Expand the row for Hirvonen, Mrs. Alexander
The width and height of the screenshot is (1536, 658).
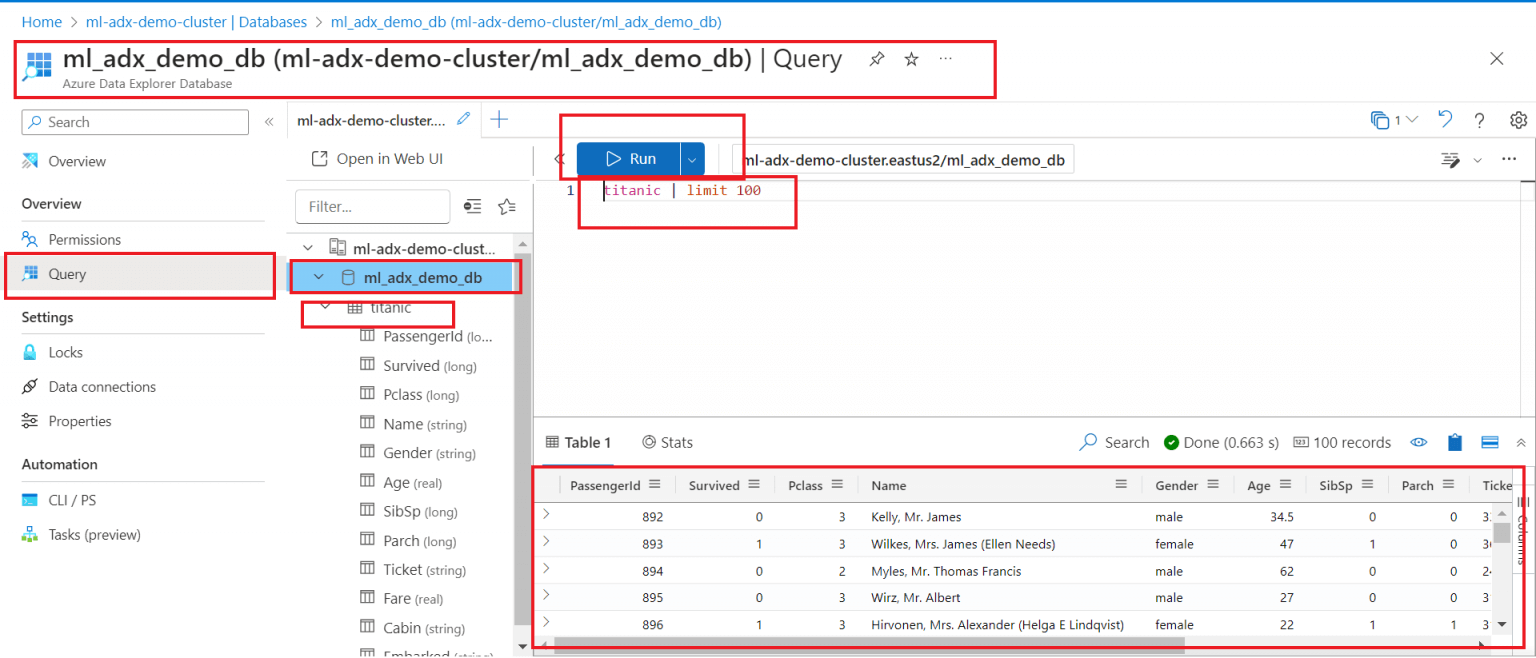pos(546,623)
